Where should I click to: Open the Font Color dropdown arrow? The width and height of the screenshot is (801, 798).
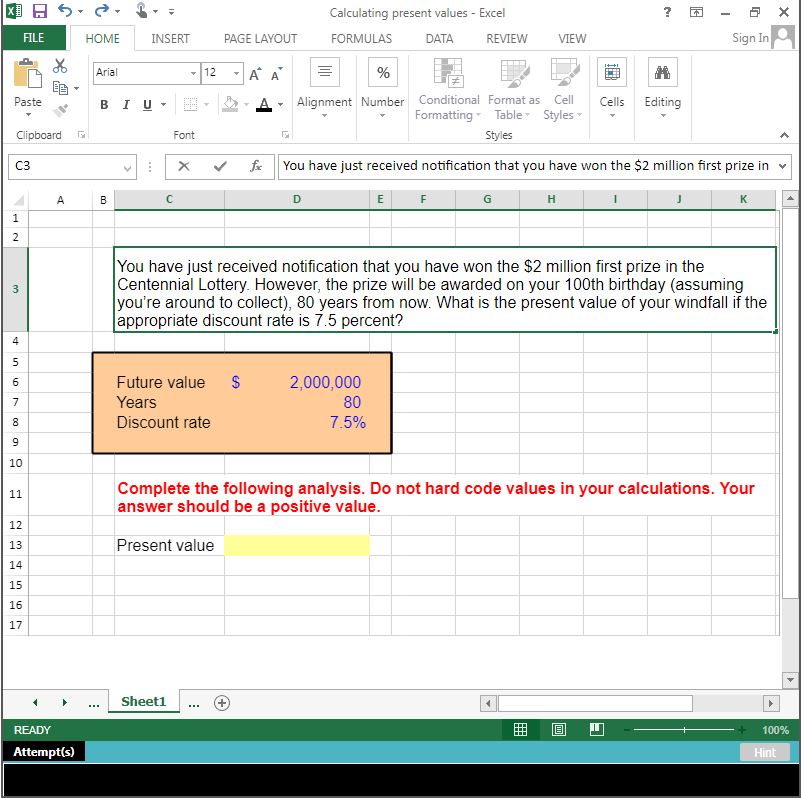[x=281, y=104]
